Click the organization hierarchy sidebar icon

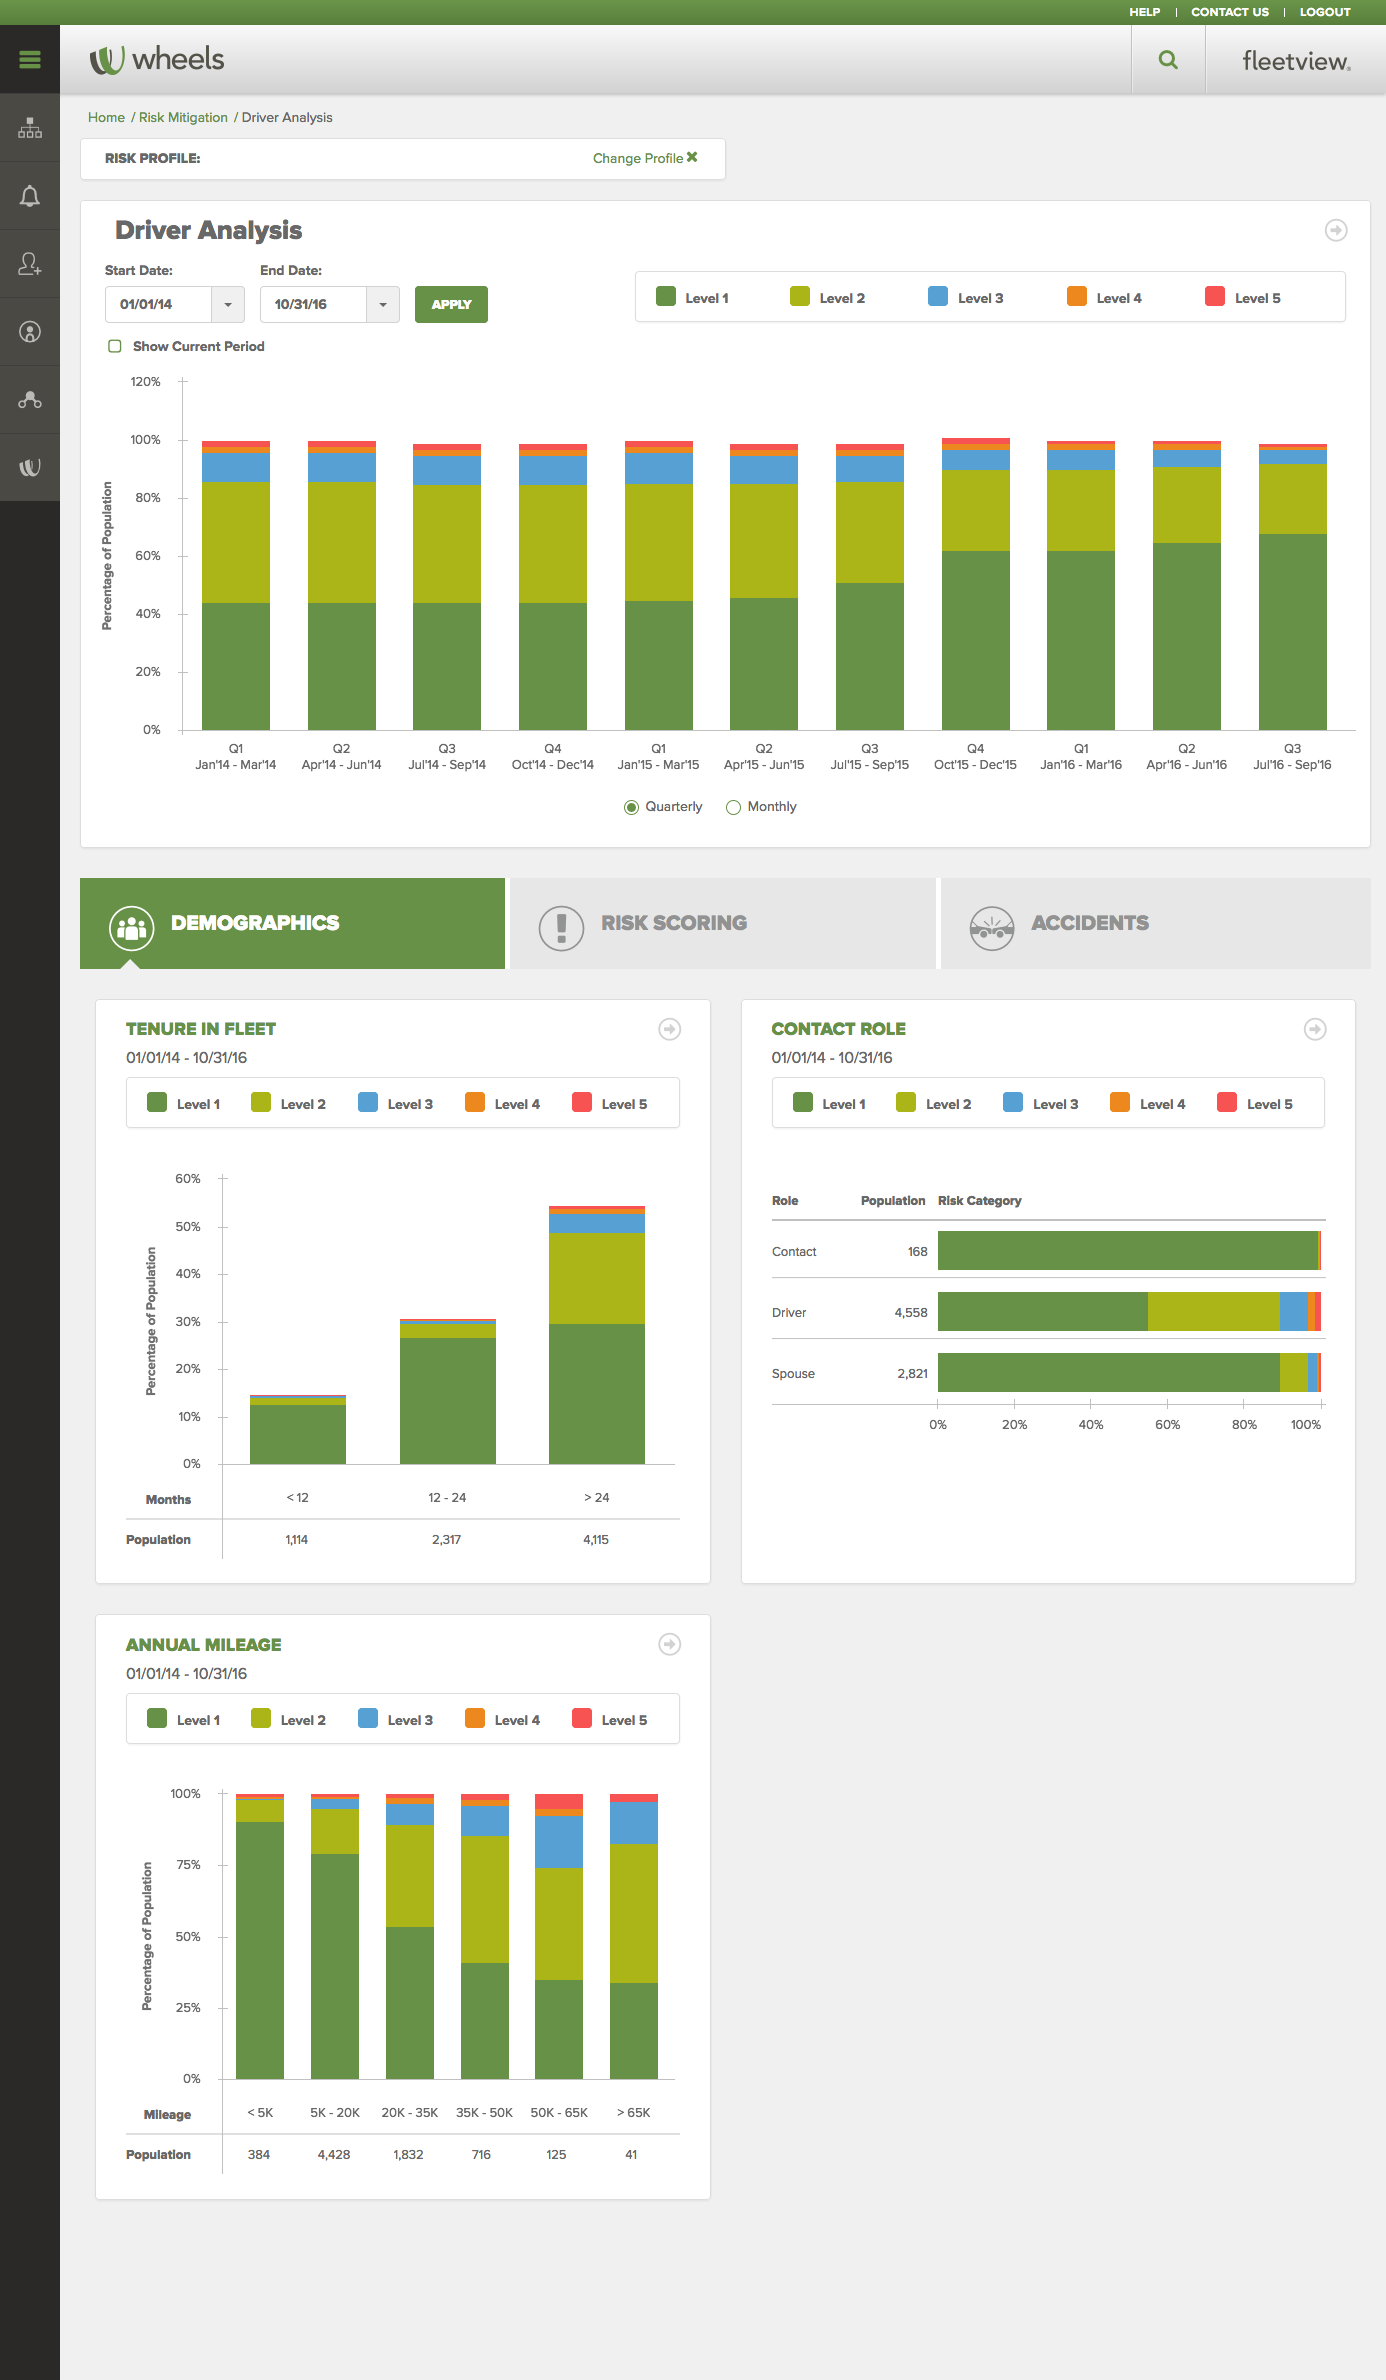(30, 128)
